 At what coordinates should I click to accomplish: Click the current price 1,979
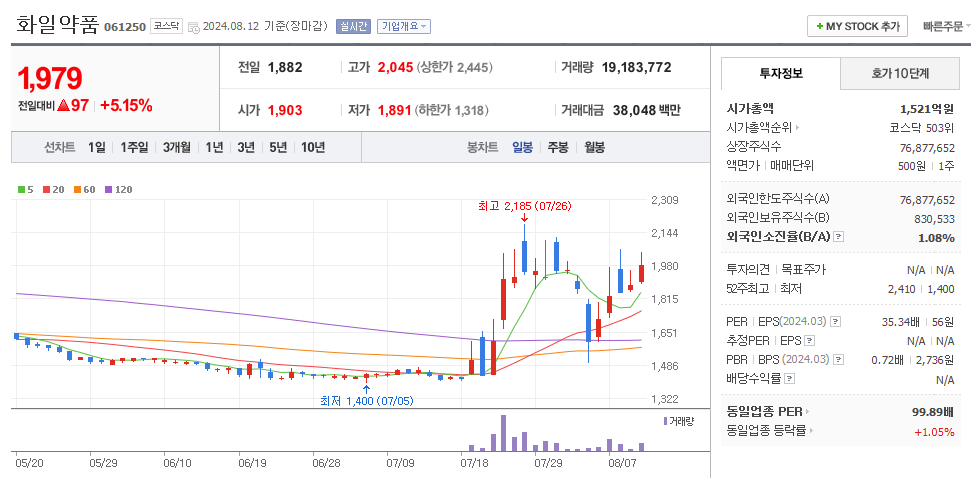pos(50,79)
